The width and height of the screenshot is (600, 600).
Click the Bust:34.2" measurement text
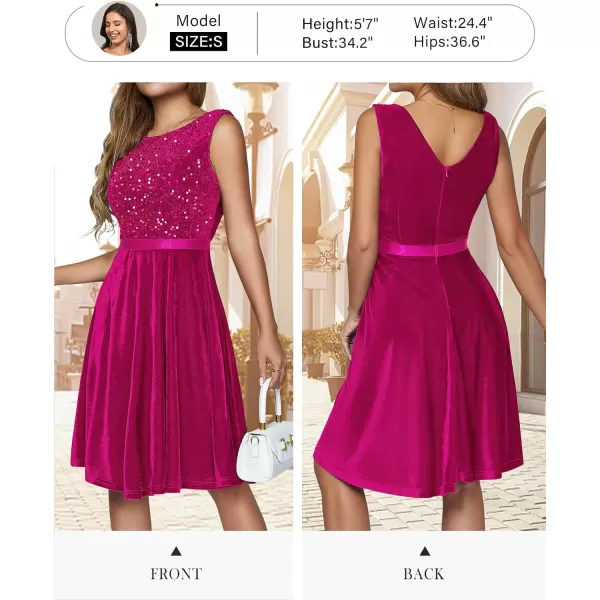(x=337, y=43)
